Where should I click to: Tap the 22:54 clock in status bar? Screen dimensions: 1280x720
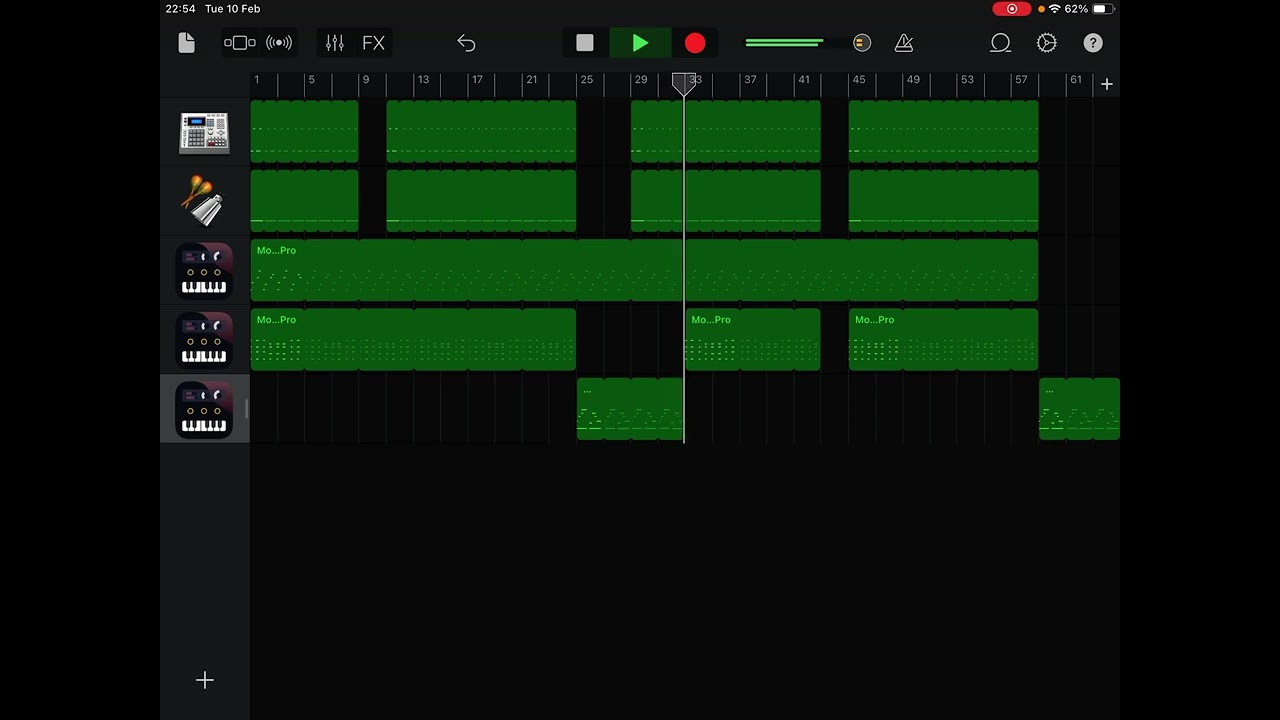[180, 9]
